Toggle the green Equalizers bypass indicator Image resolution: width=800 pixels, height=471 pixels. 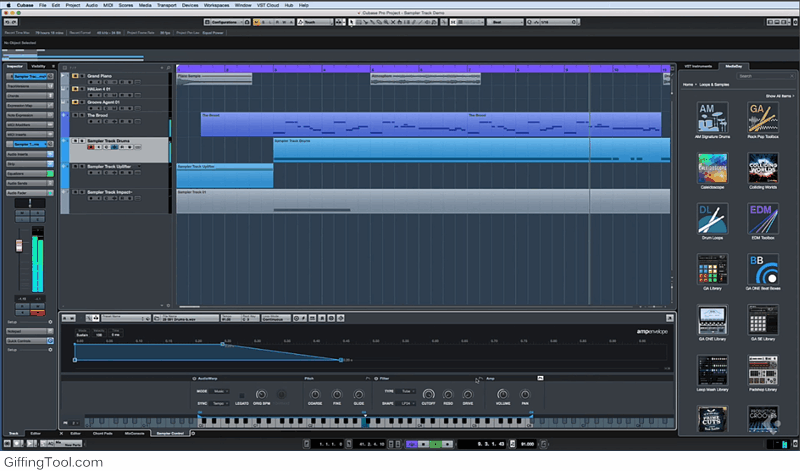click(x=50, y=173)
